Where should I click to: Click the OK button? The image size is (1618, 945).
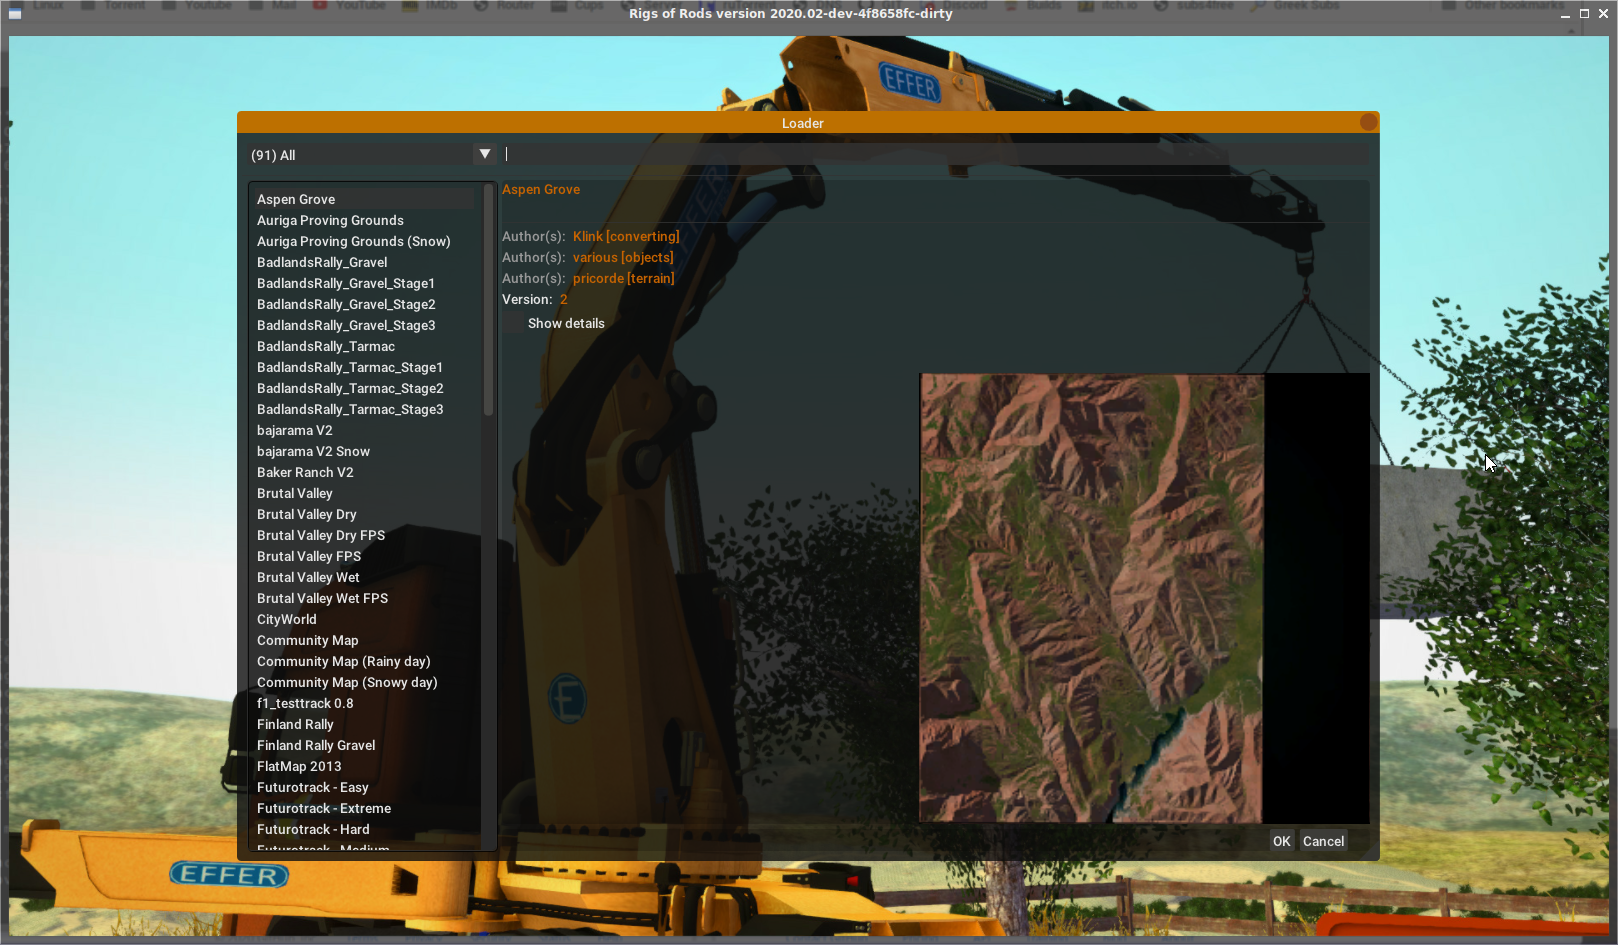[x=1281, y=841]
